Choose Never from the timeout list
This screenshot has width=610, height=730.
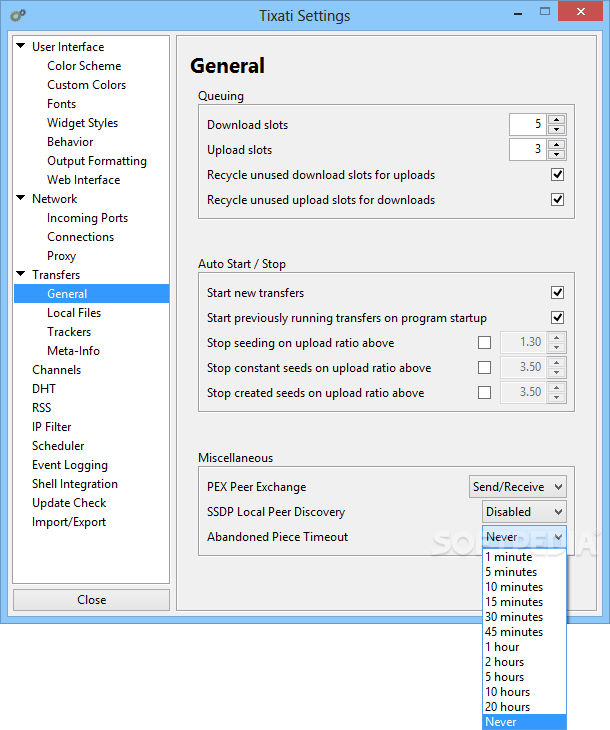click(x=525, y=722)
